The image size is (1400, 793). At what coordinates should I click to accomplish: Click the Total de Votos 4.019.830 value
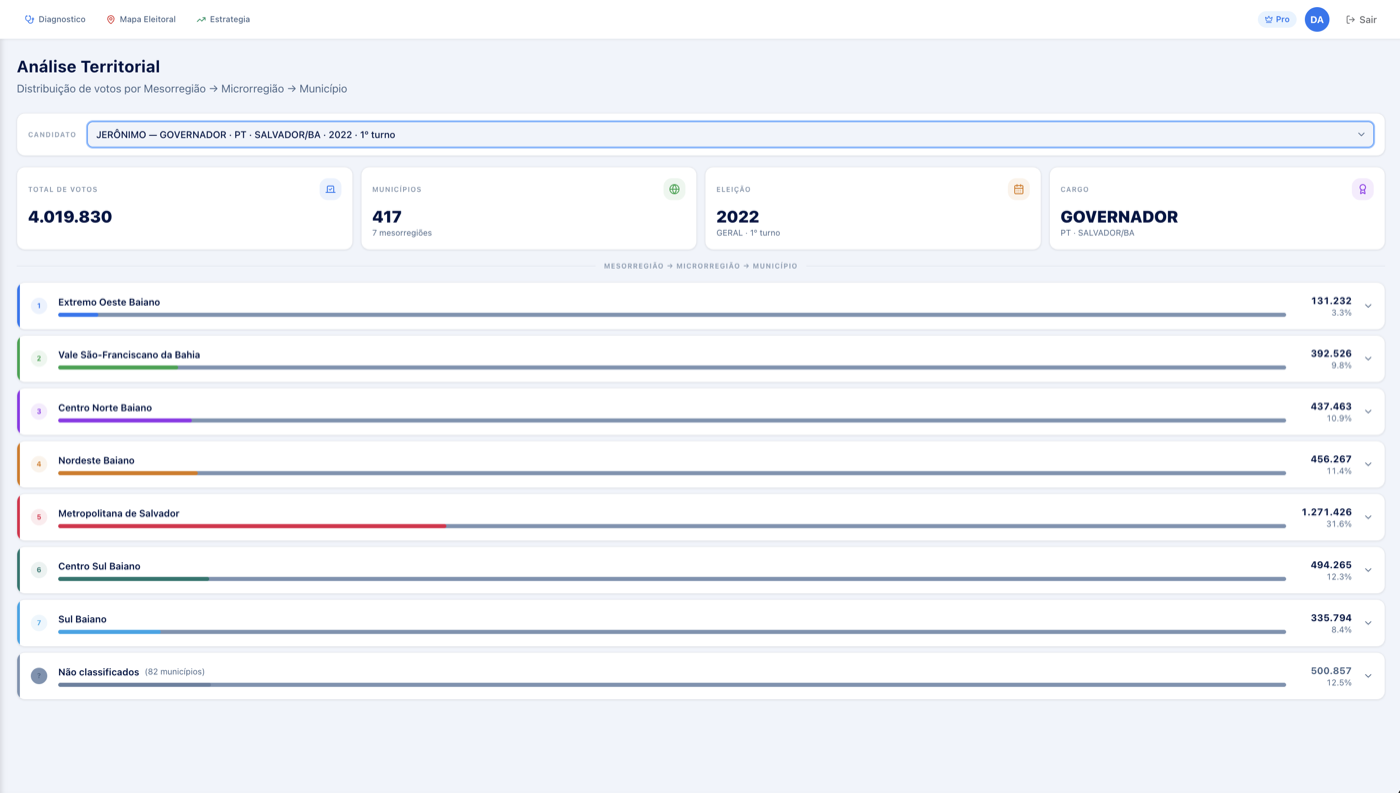pos(70,217)
